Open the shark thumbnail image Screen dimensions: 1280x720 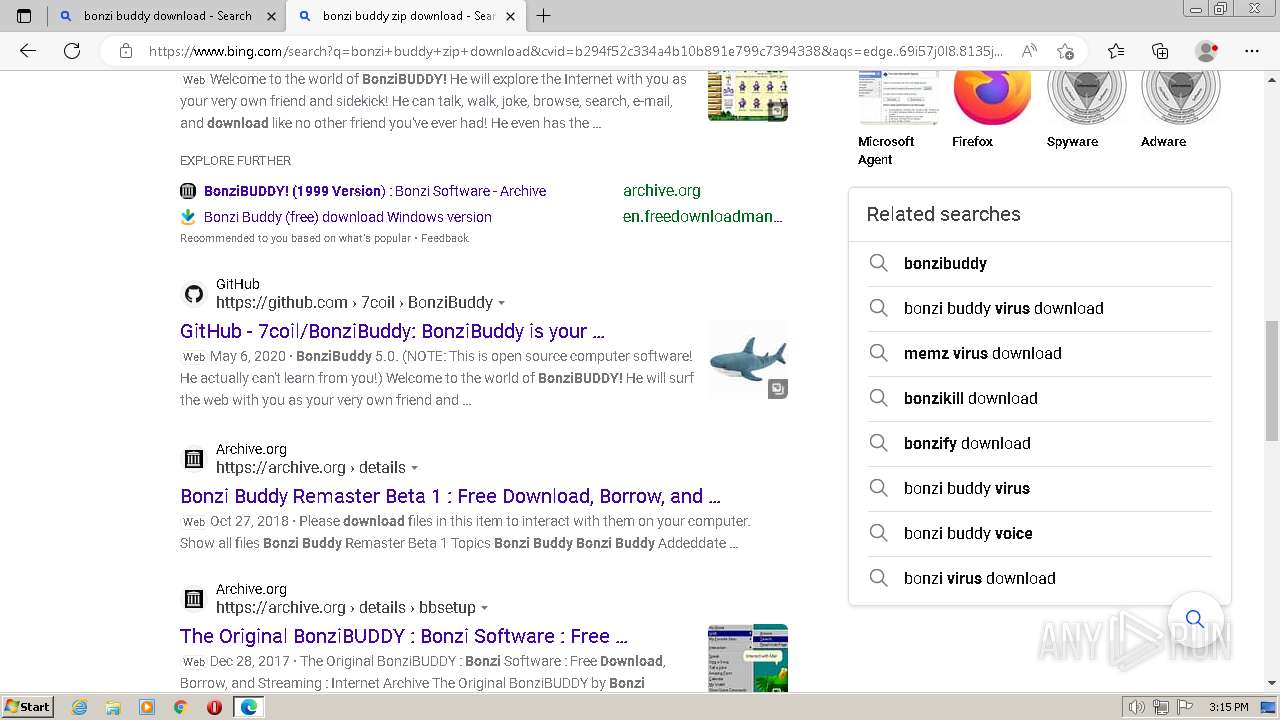(x=748, y=360)
